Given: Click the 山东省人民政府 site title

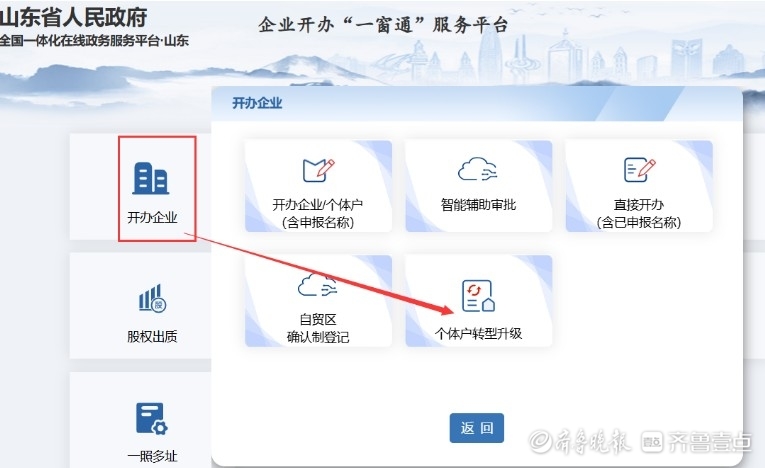Looking at the screenshot, I should point(73,18).
